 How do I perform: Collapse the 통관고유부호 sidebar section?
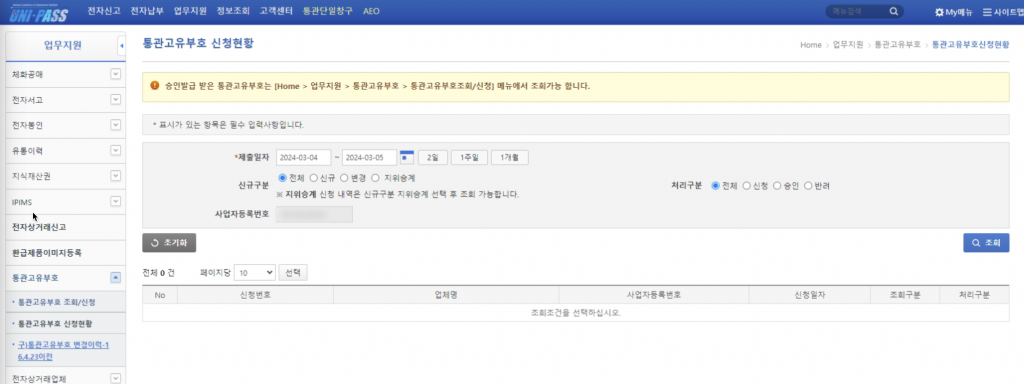click(x=116, y=278)
